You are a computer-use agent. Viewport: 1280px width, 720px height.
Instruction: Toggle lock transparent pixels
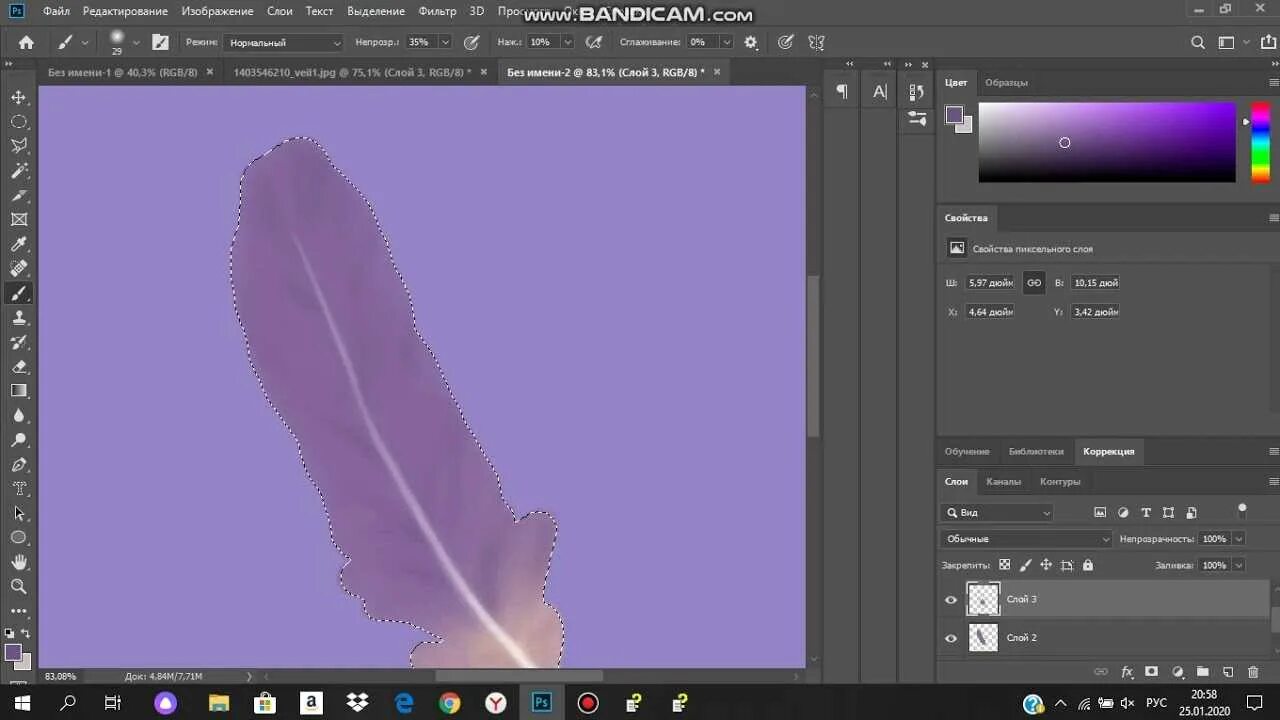(x=1004, y=565)
